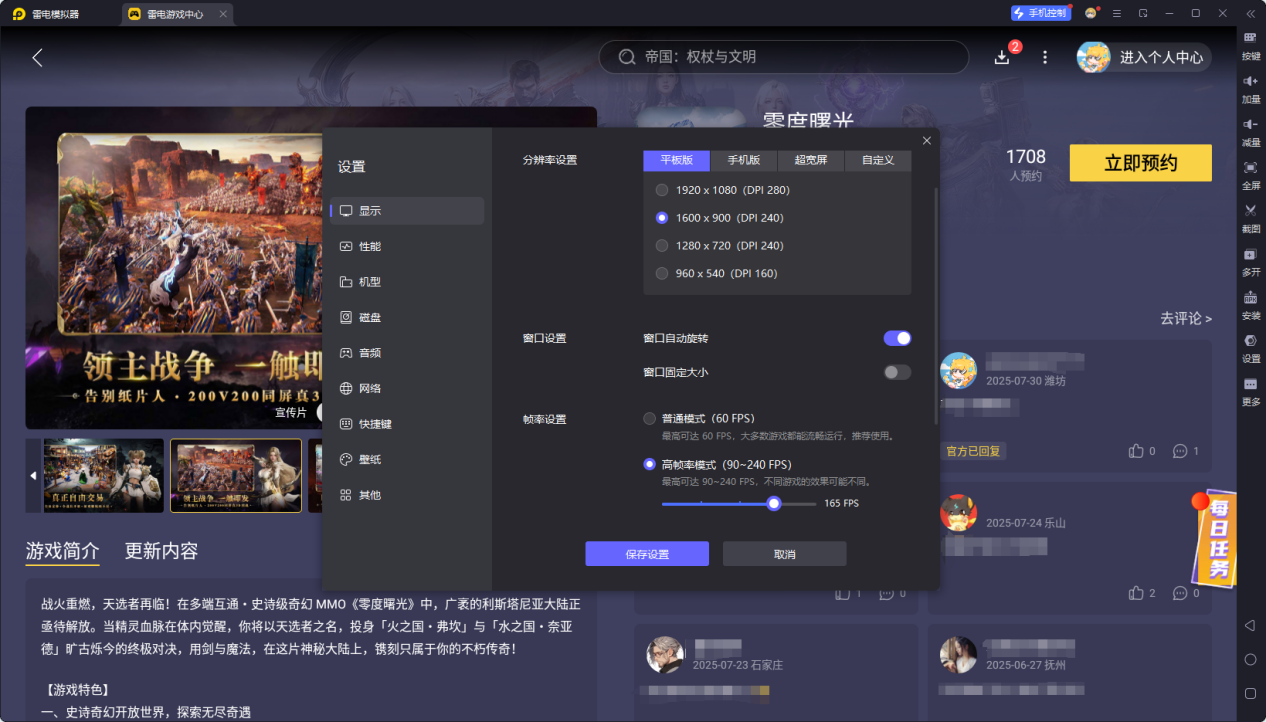Switch to 游戏简介 tab
1266x722 pixels.
coord(62,551)
